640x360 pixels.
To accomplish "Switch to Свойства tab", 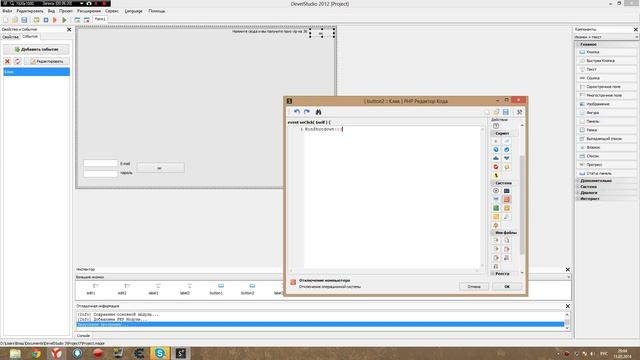I will coord(10,37).
